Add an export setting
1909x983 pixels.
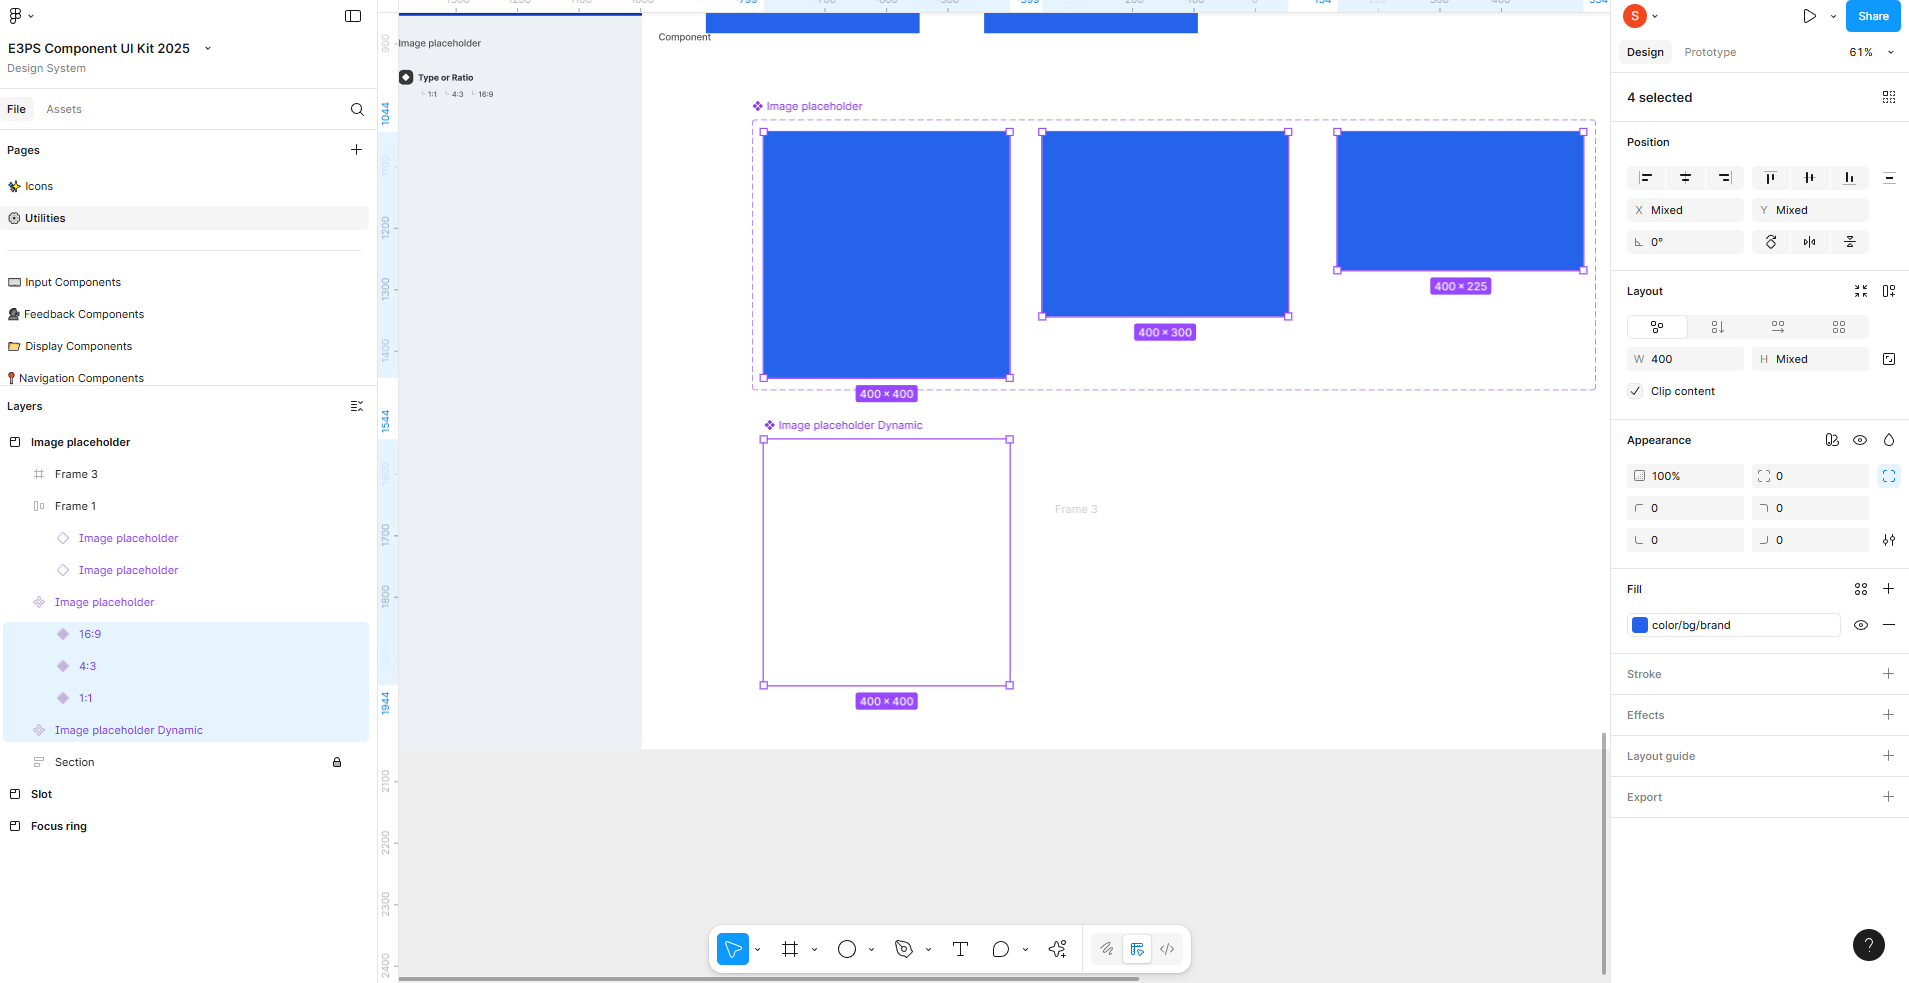click(1888, 797)
